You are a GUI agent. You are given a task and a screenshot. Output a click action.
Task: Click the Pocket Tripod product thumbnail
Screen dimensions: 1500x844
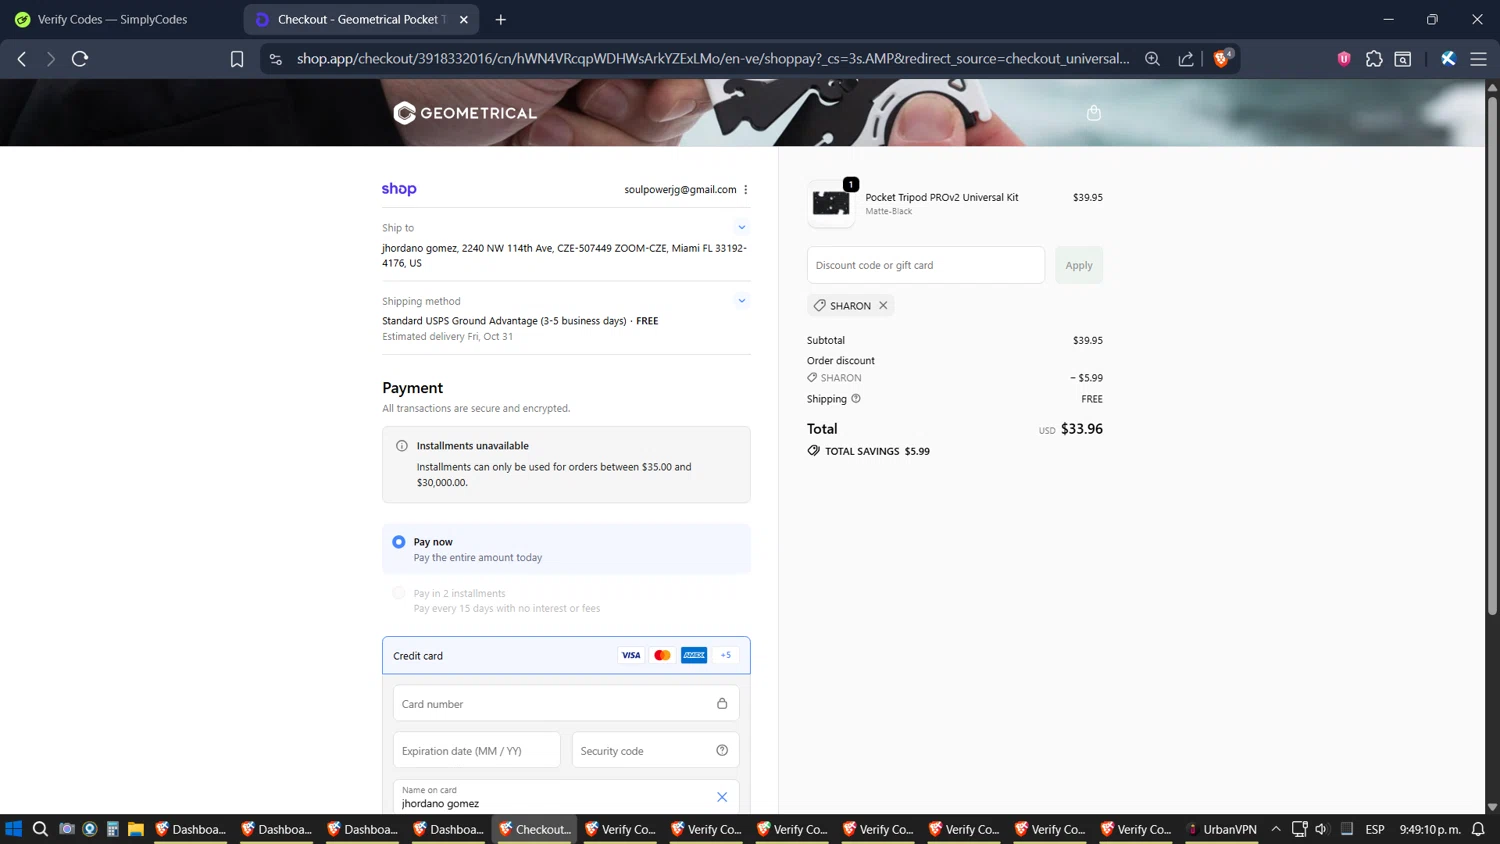(x=831, y=204)
